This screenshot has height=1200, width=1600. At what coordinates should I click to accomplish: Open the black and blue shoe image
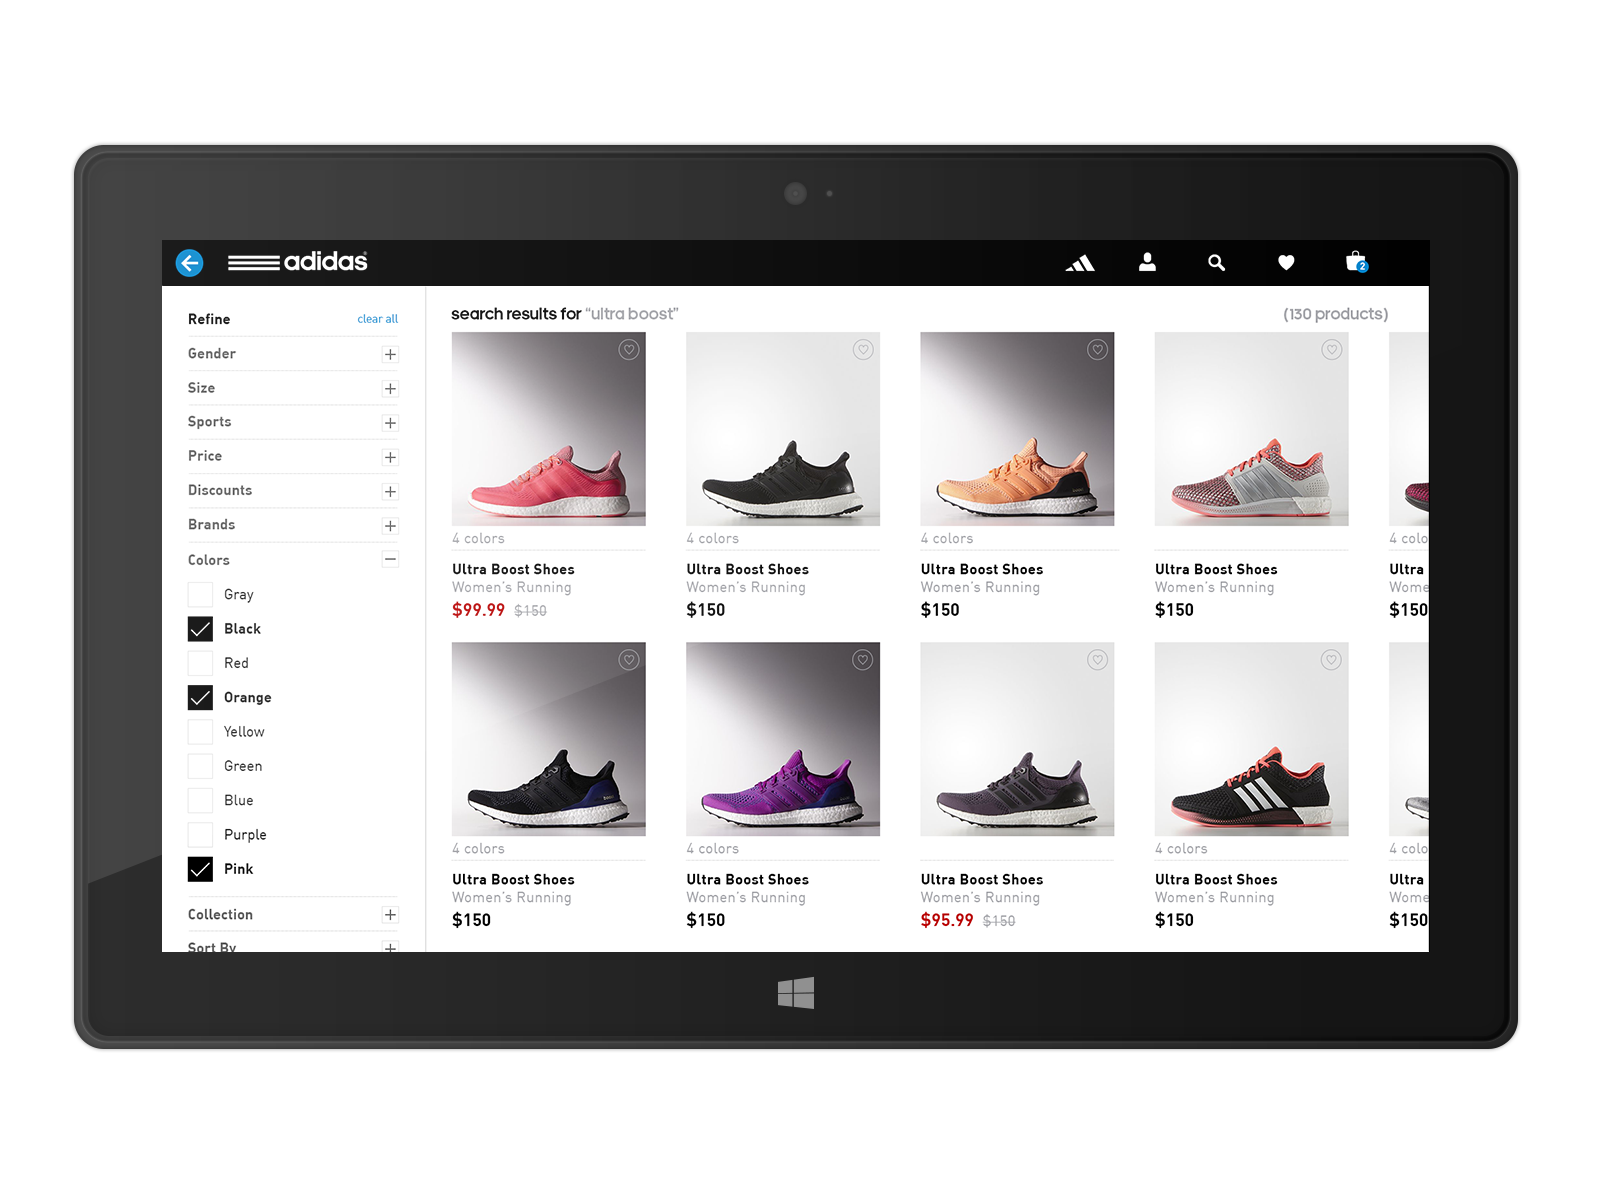click(549, 739)
